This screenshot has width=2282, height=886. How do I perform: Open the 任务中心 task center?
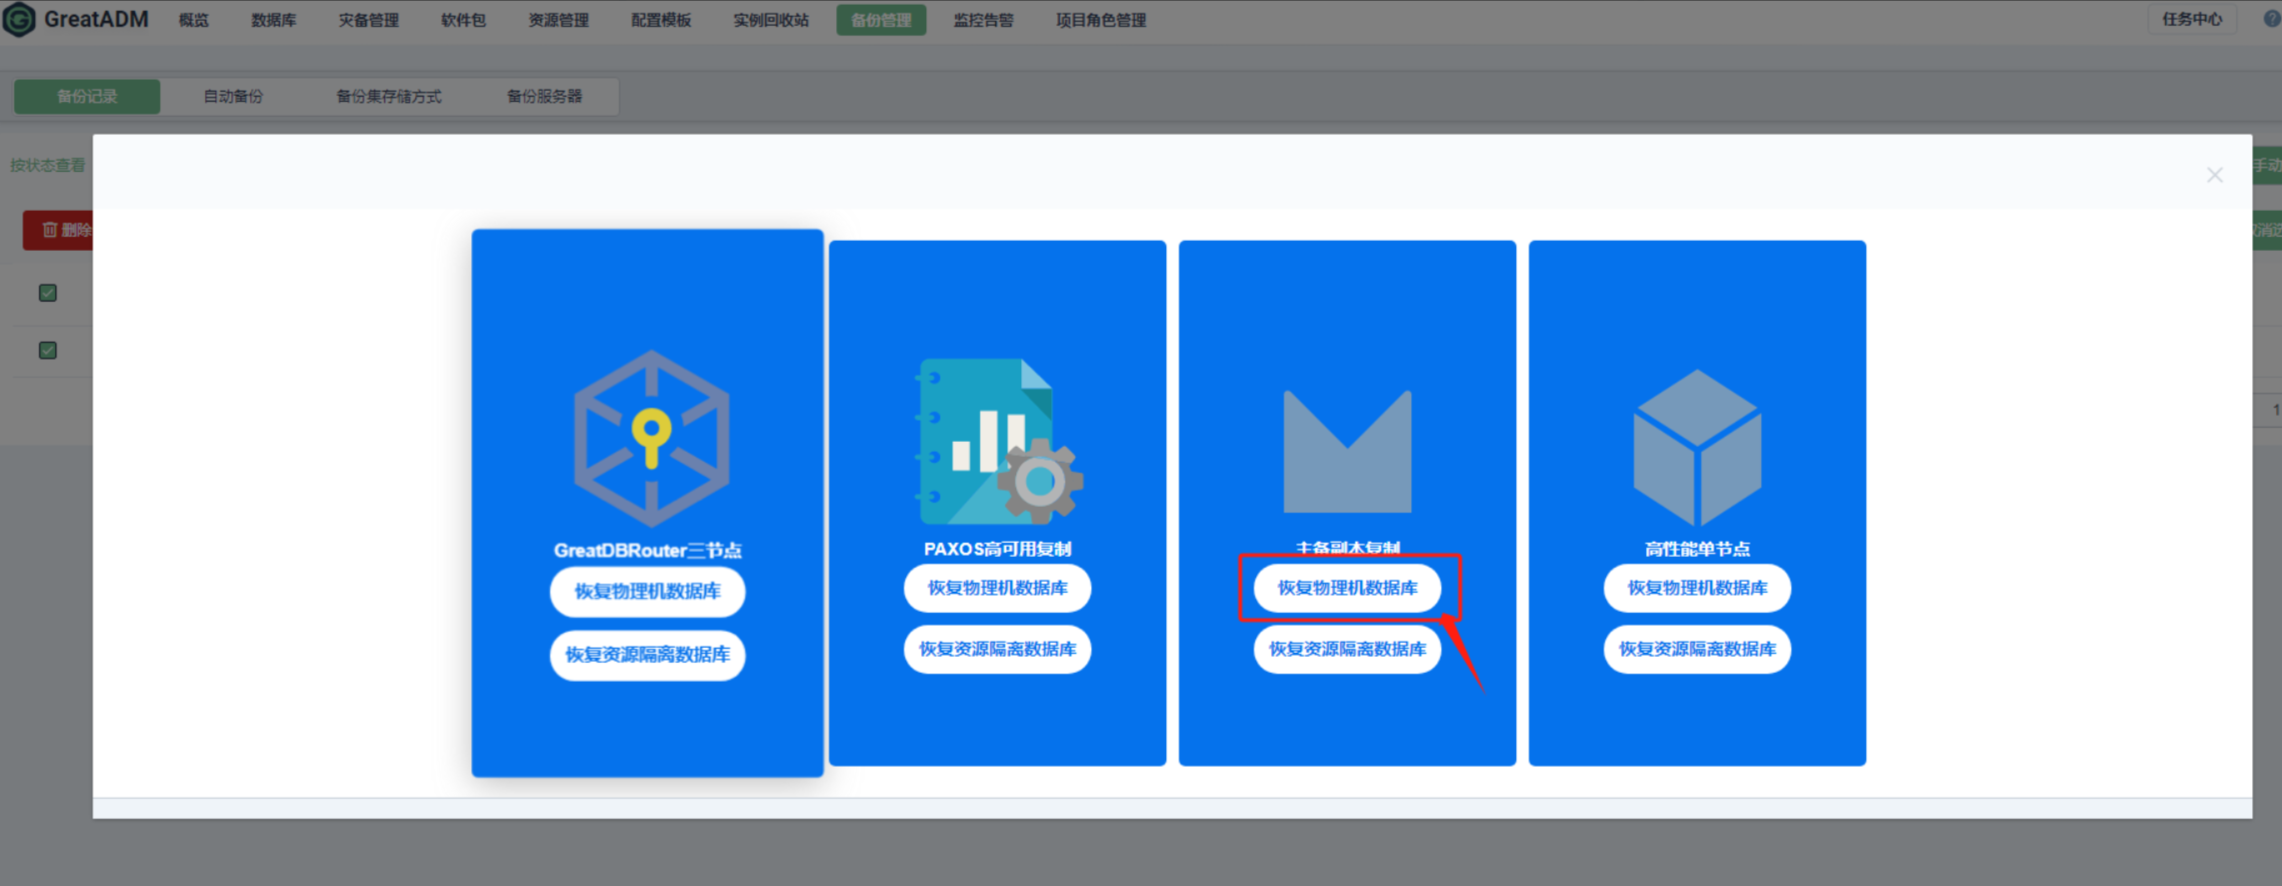point(2192,19)
